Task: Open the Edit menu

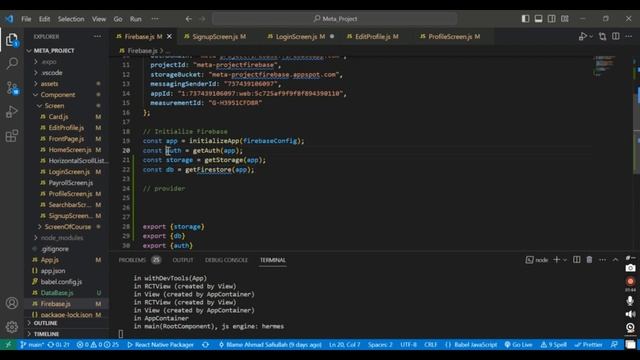Action: click(44, 19)
